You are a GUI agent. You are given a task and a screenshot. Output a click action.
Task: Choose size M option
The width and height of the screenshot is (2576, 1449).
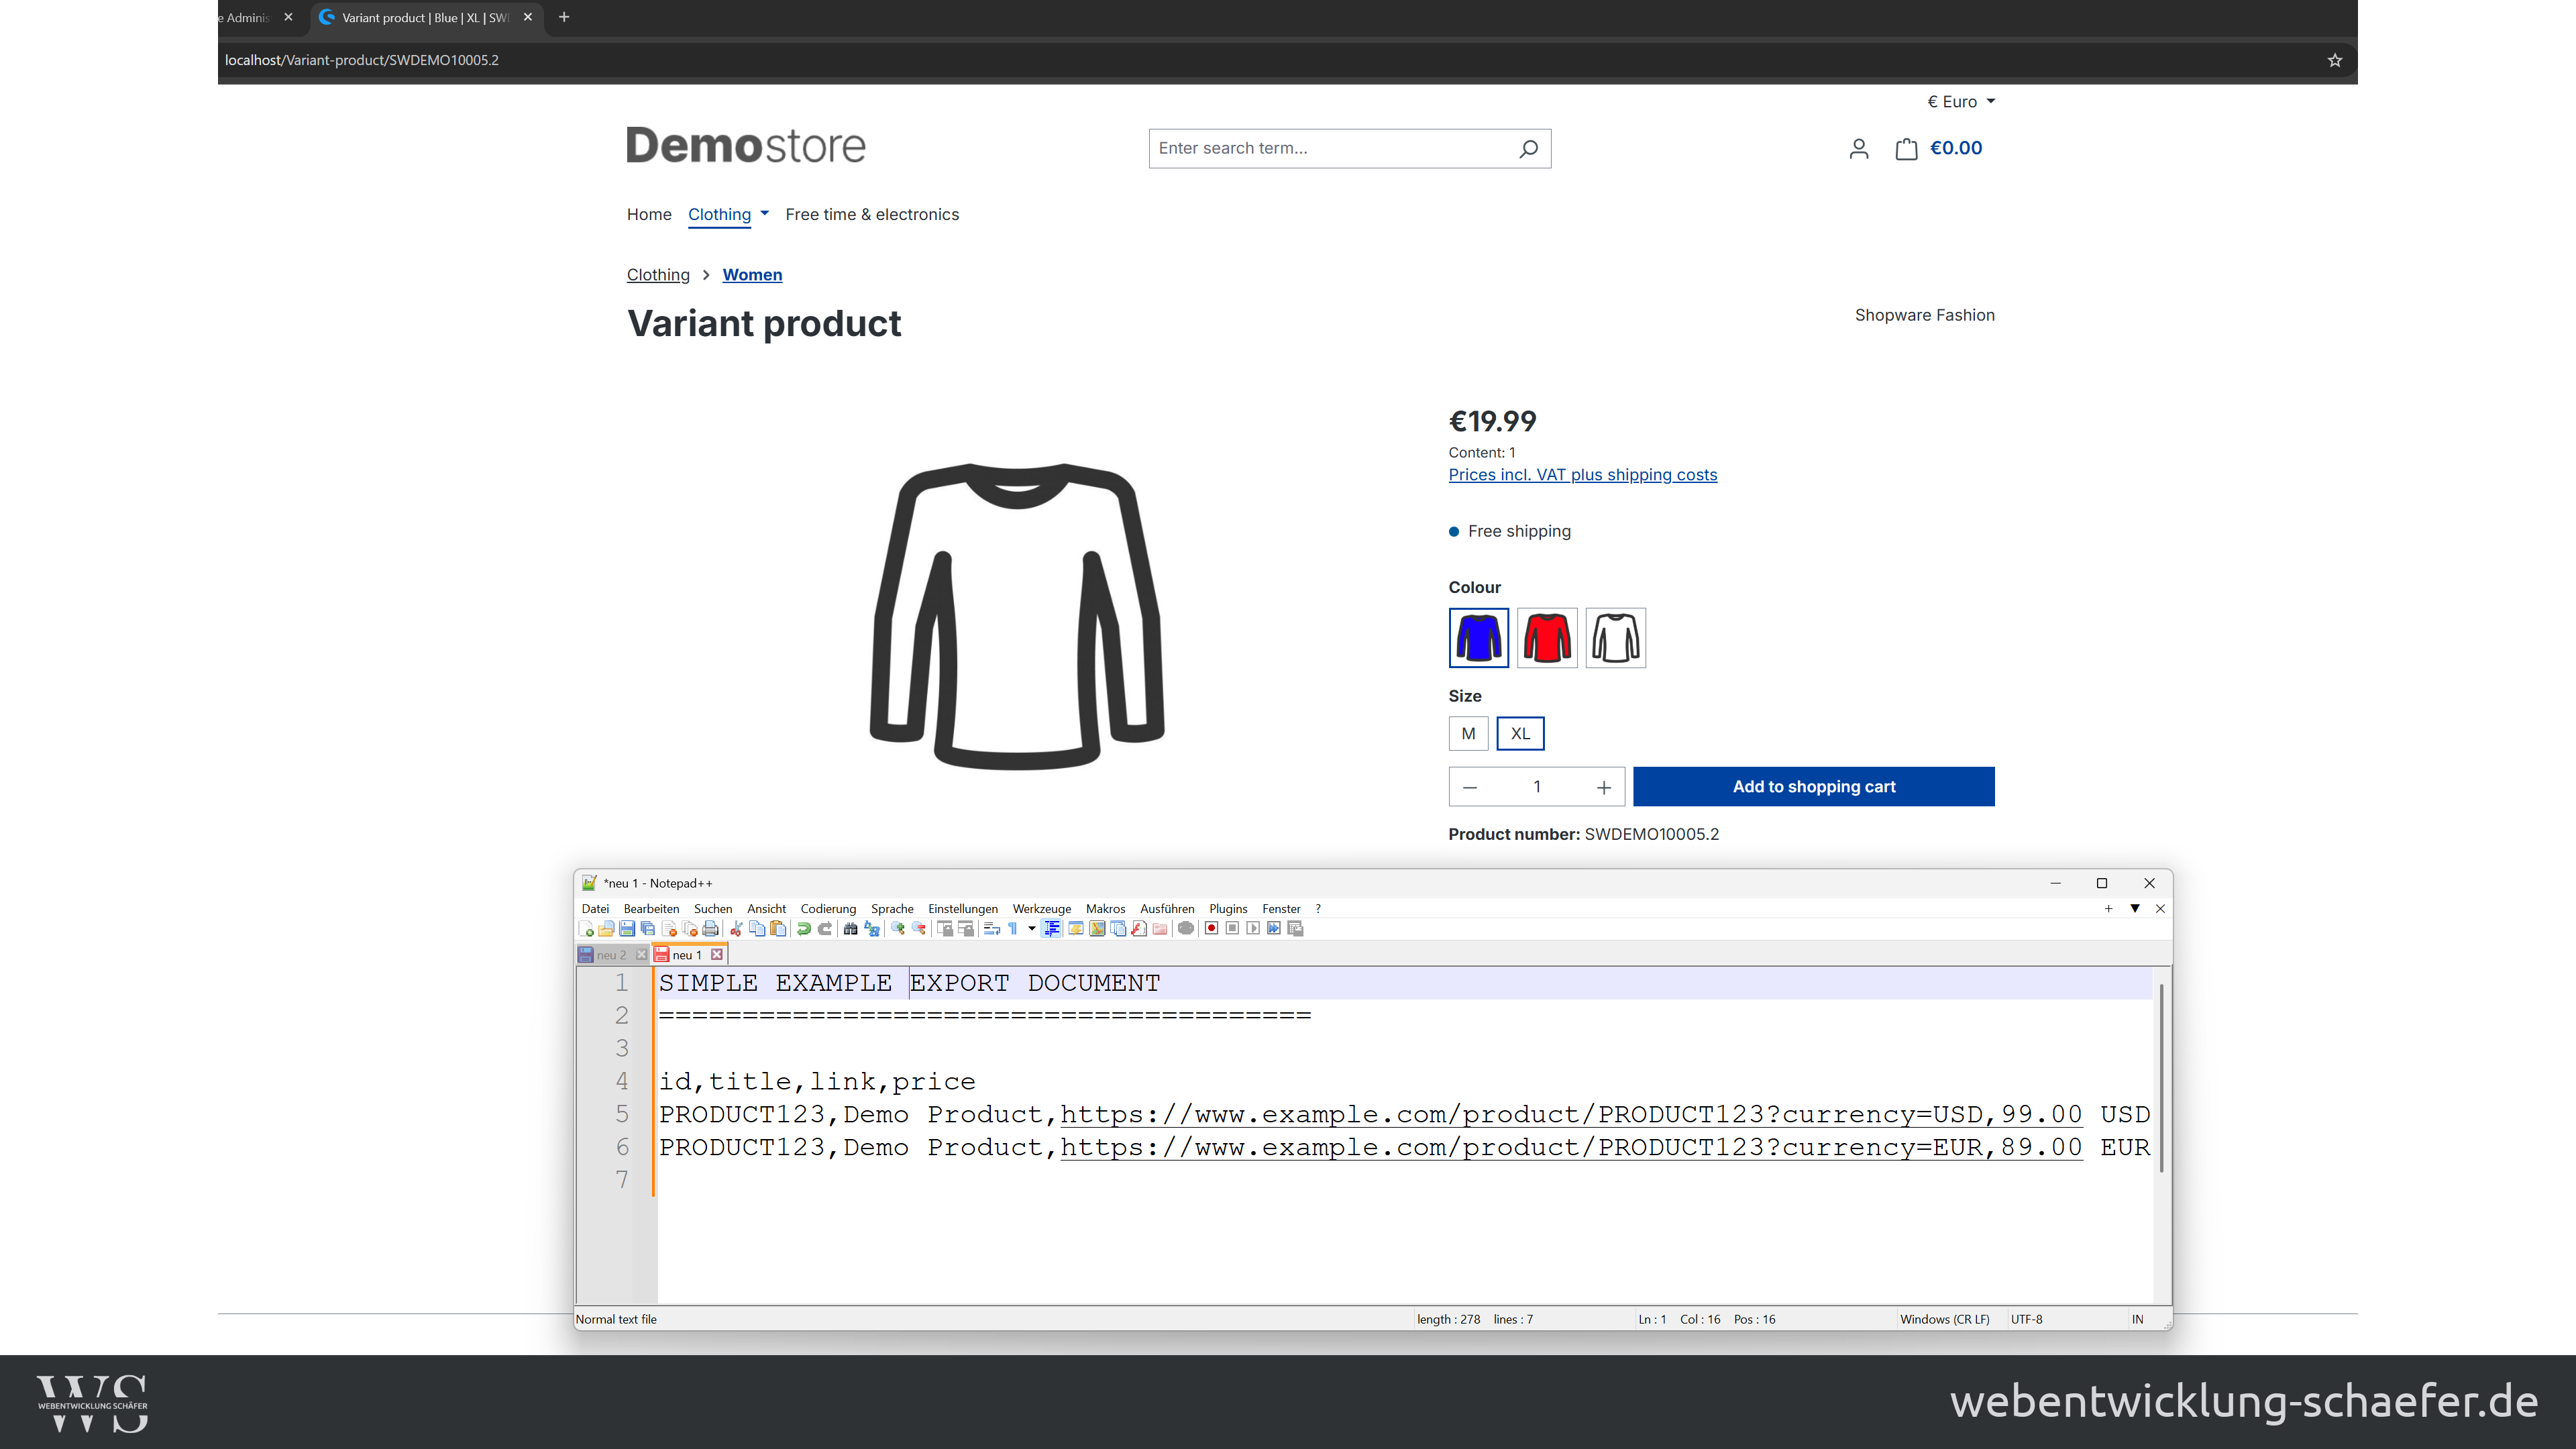click(1468, 733)
